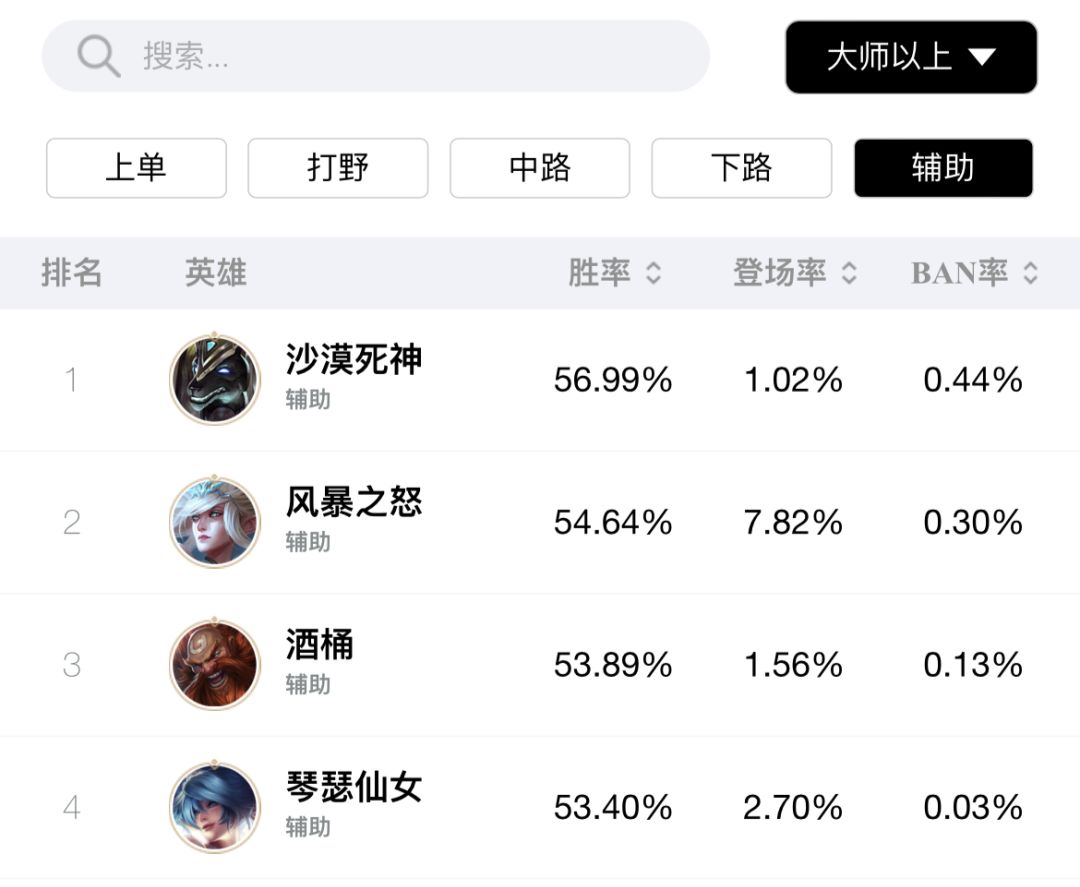Filter champions by 下路 position
1080x887 pixels.
click(x=741, y=168)
